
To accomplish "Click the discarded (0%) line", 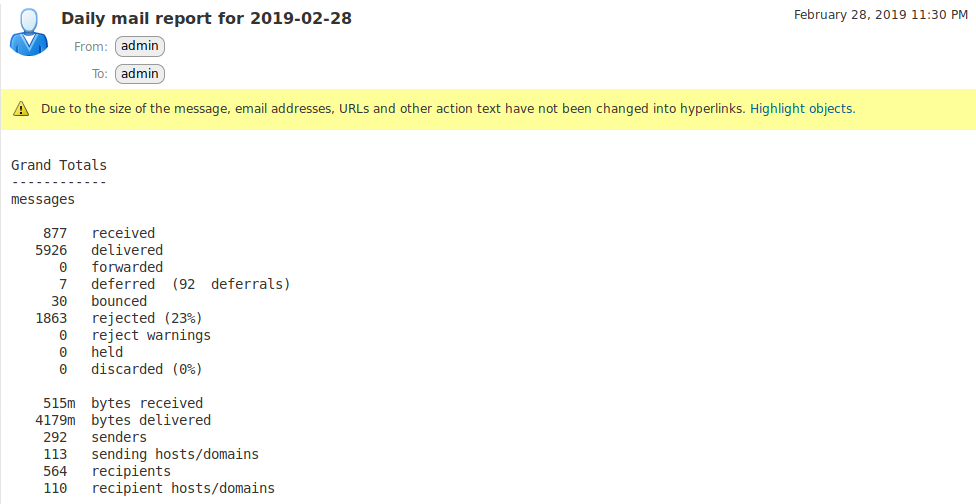I will [x=146, y=369].
